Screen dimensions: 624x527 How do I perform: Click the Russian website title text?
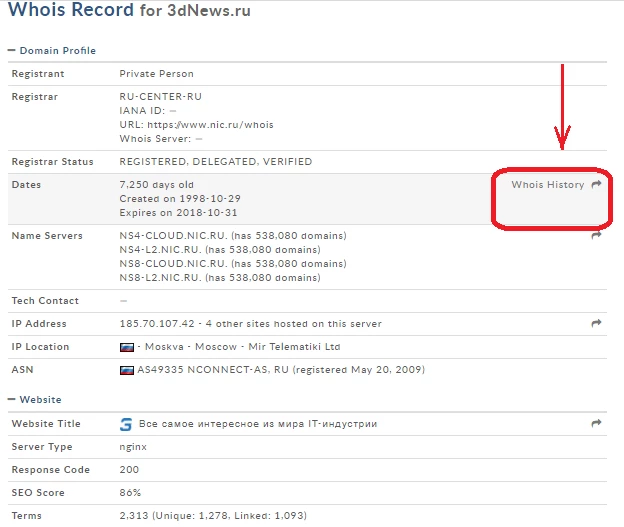tap(258, 424)
